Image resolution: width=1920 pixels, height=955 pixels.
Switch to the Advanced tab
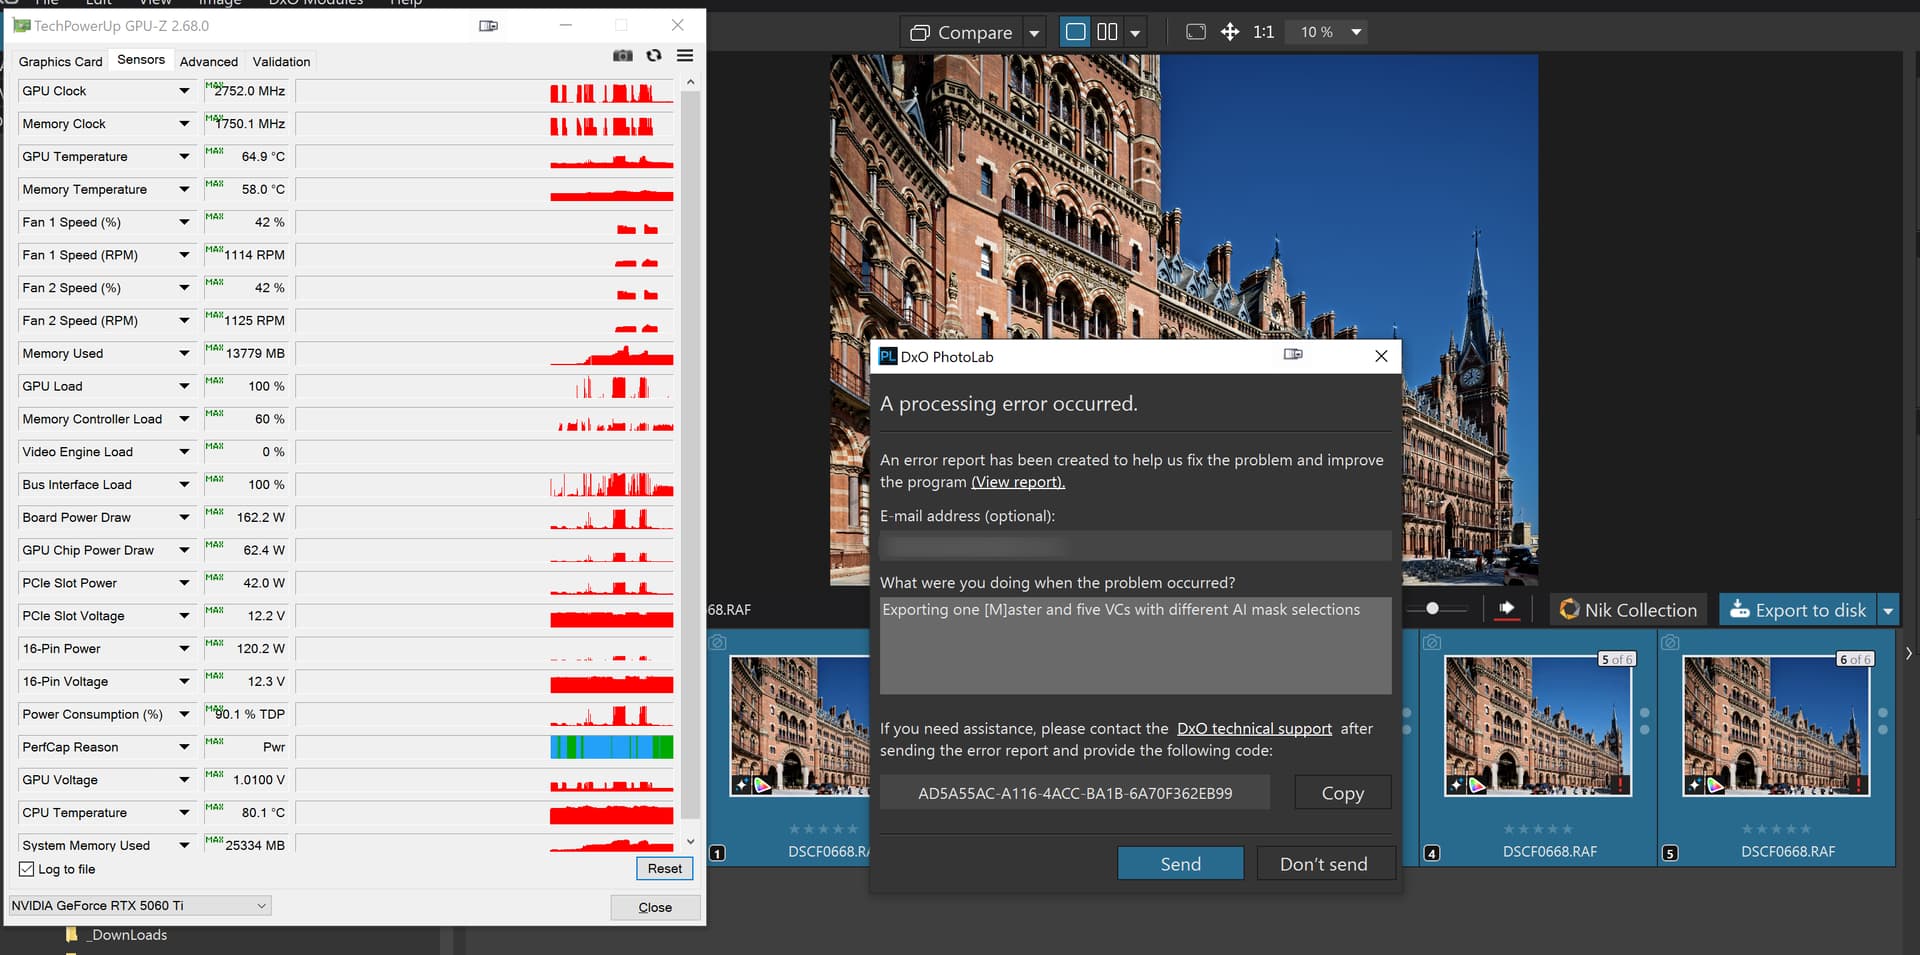(208, 62)
